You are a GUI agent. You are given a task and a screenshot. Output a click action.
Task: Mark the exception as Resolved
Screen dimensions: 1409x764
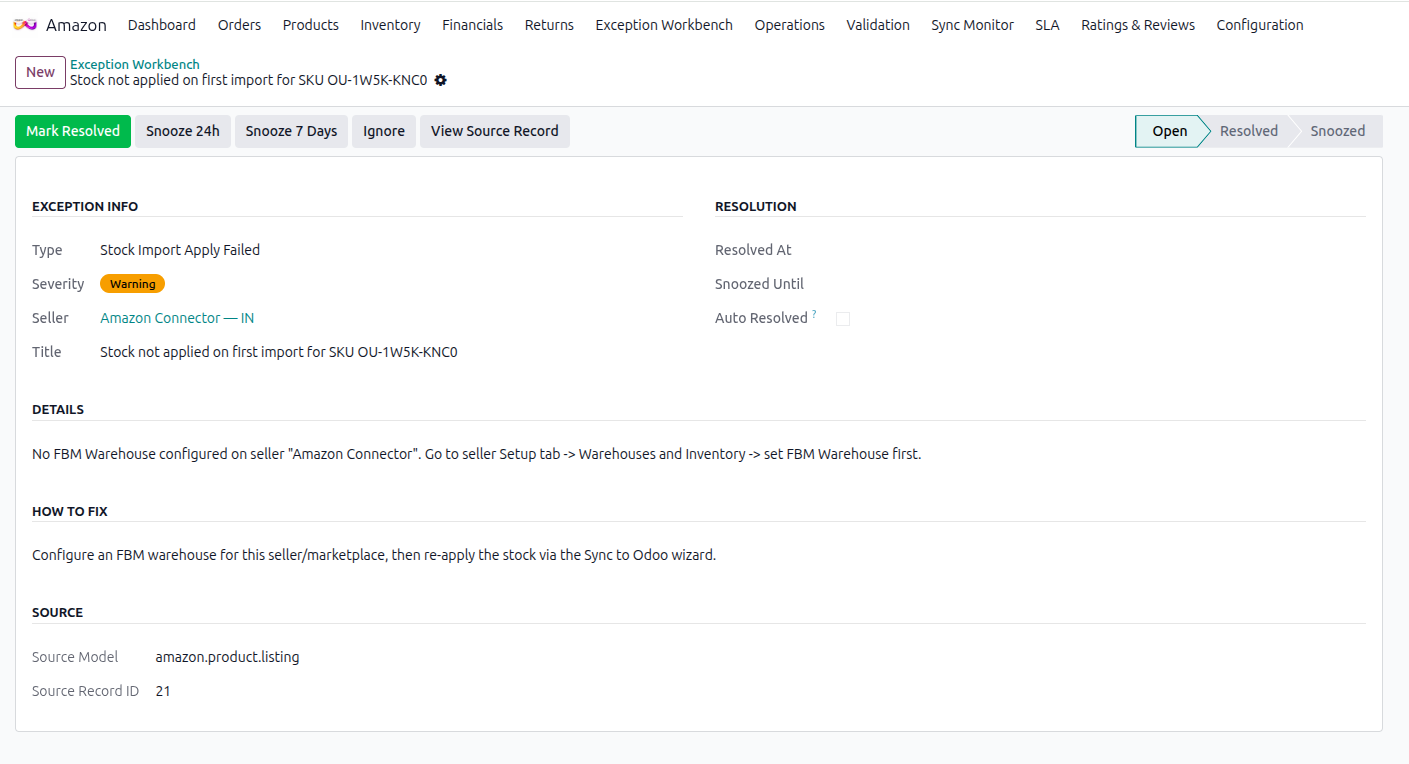(73, 131)
